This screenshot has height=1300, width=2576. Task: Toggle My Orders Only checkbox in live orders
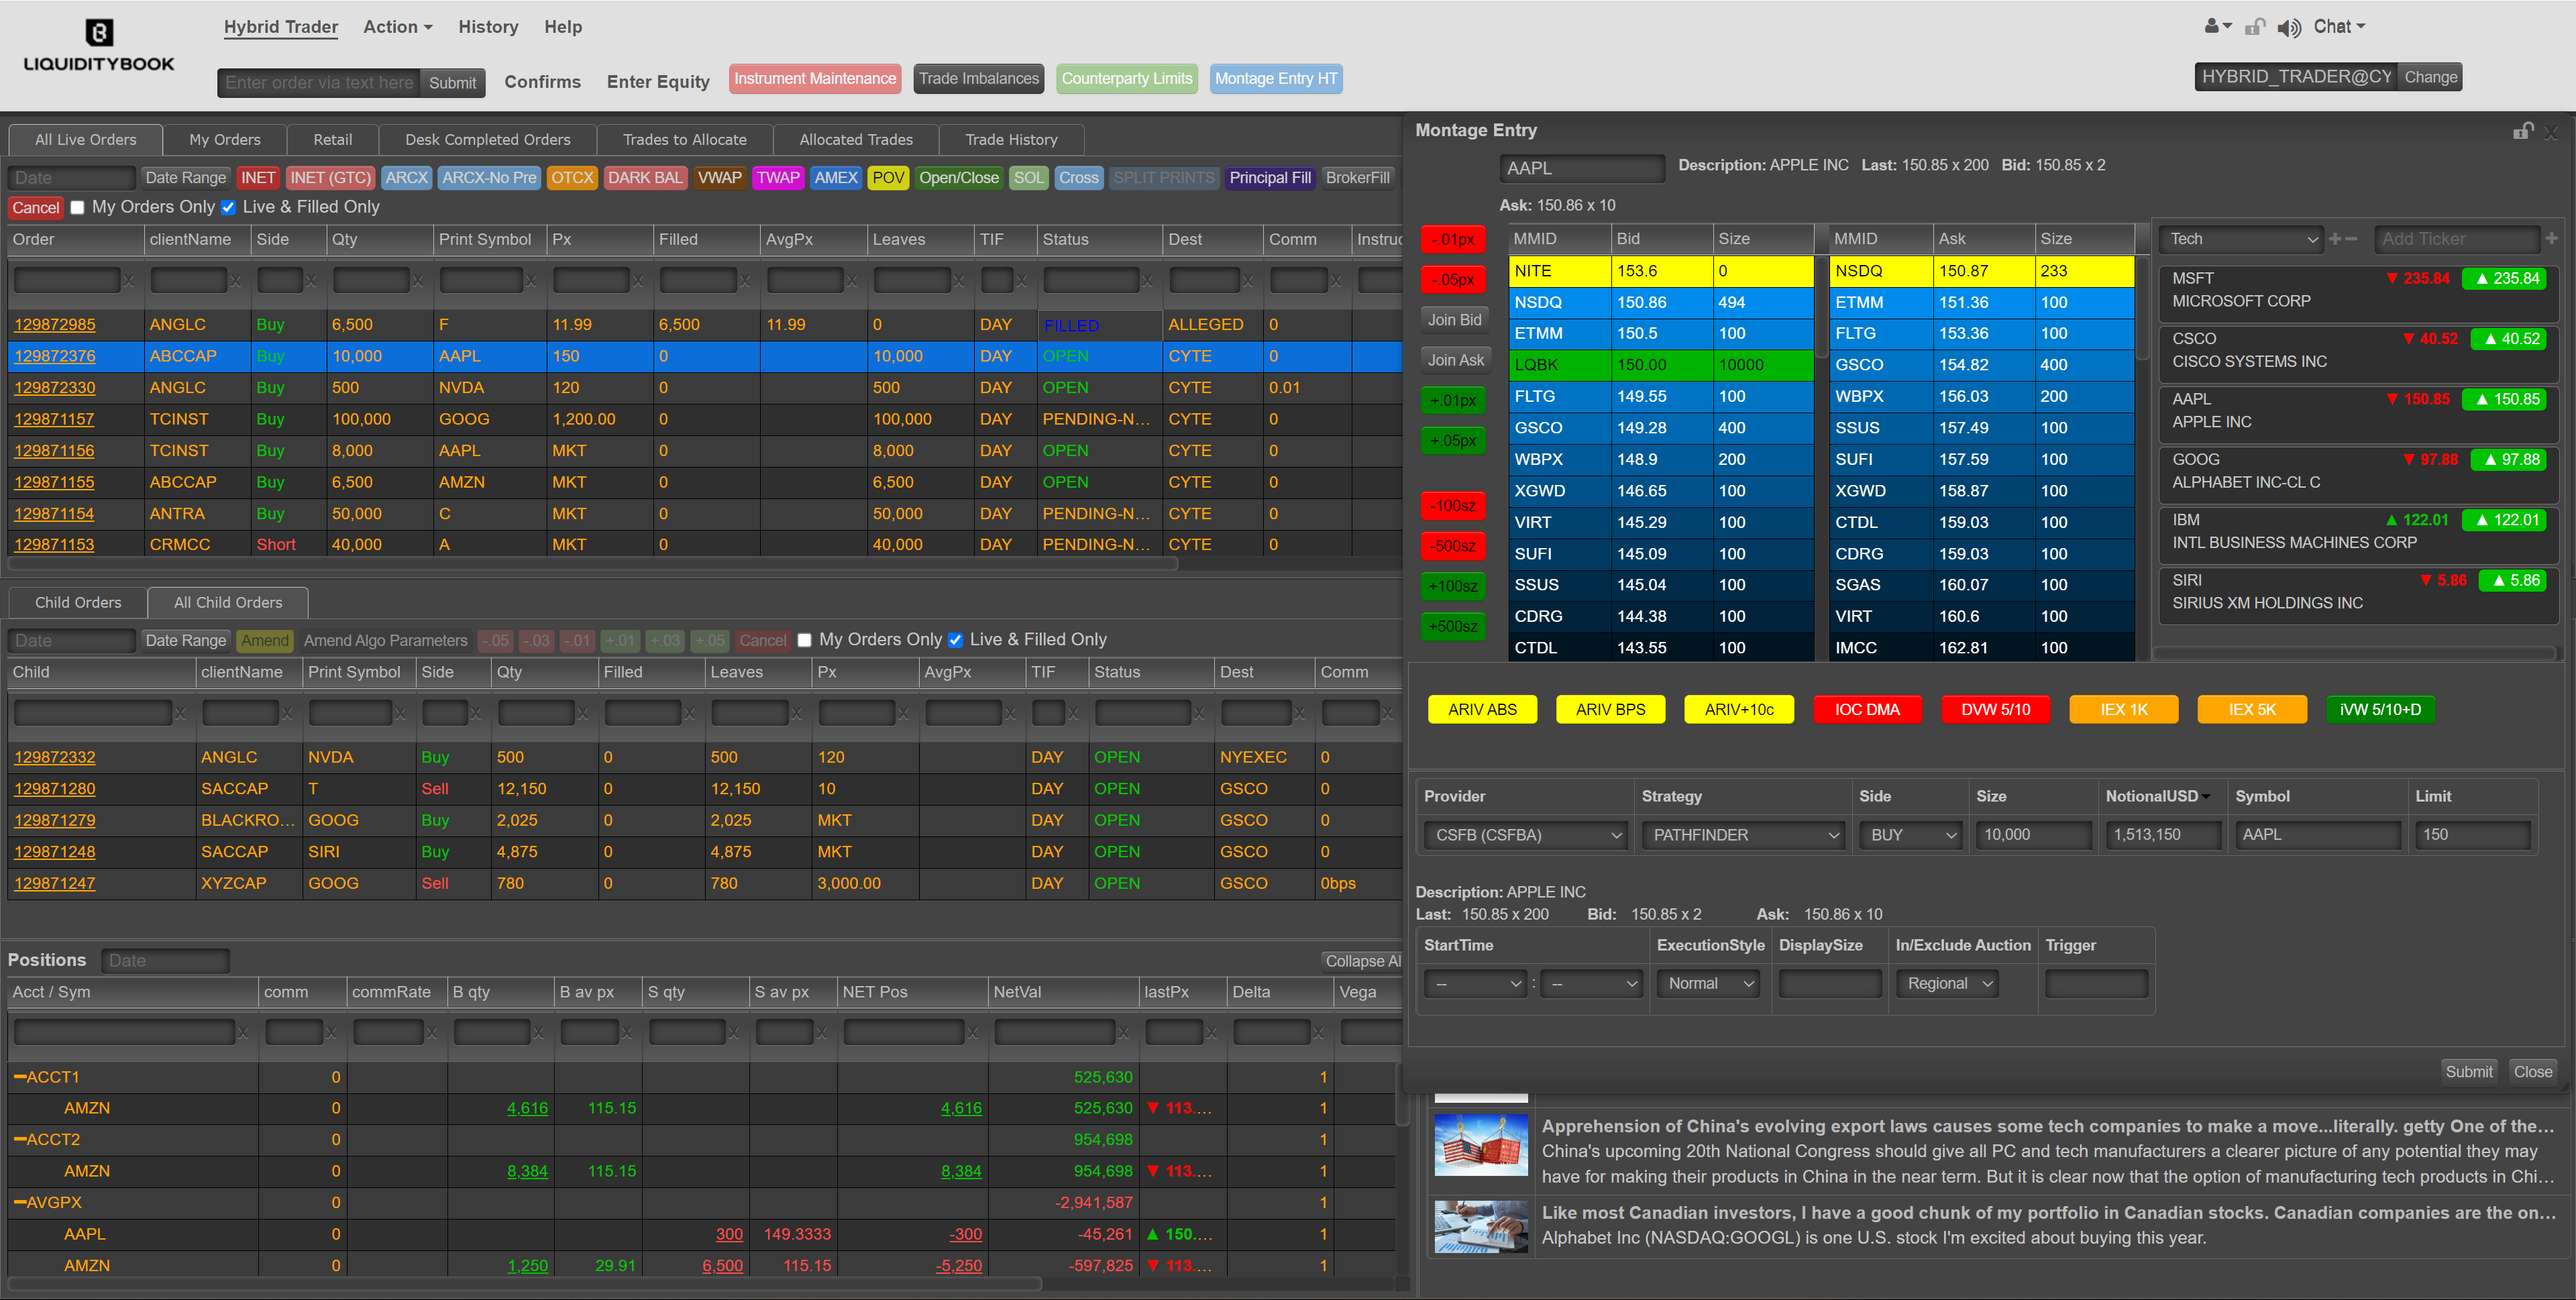tap(77, 208)
